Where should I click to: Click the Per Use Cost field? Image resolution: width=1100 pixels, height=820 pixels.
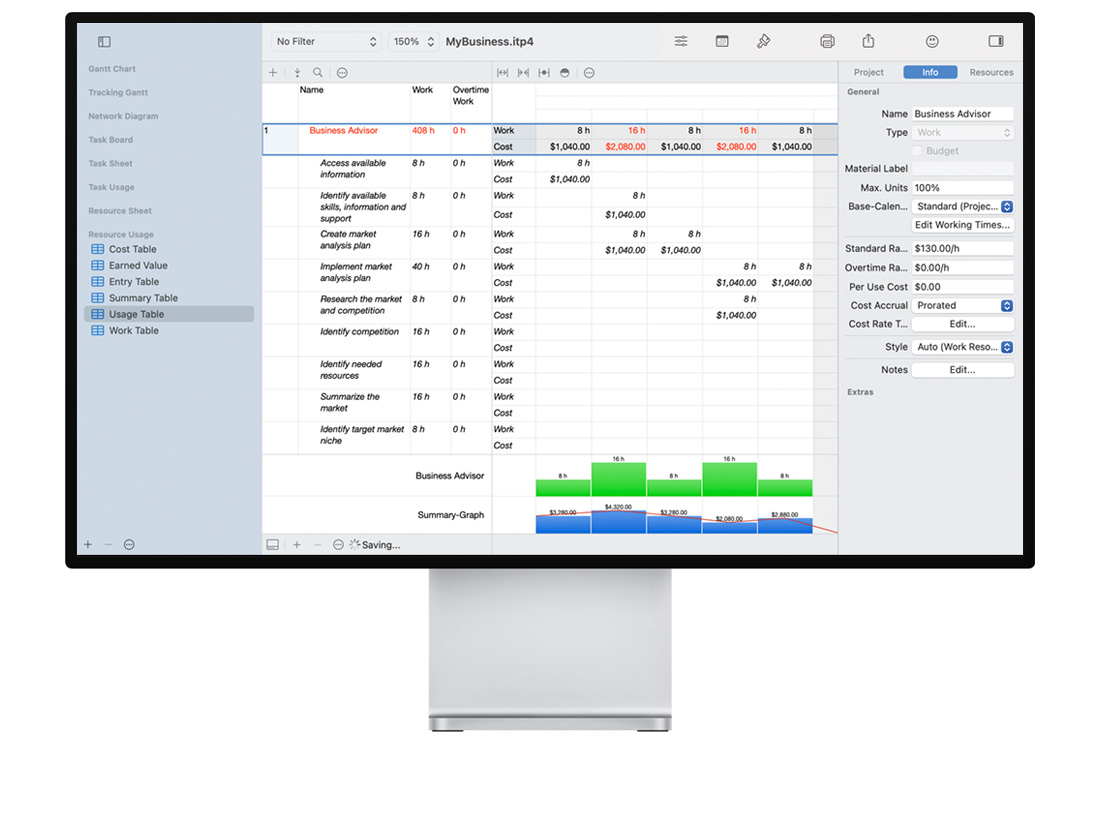(962, 287)
